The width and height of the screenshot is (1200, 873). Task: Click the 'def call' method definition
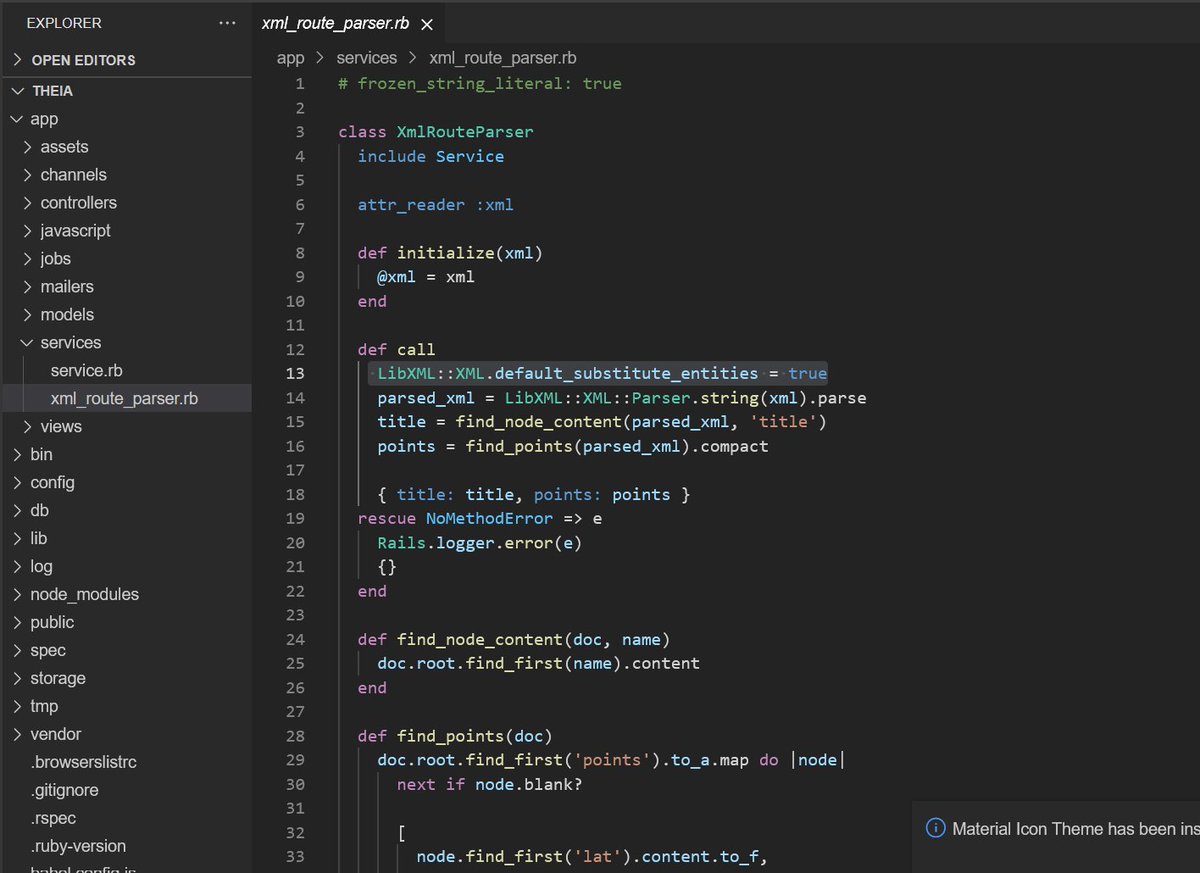[x=397, y=350]
